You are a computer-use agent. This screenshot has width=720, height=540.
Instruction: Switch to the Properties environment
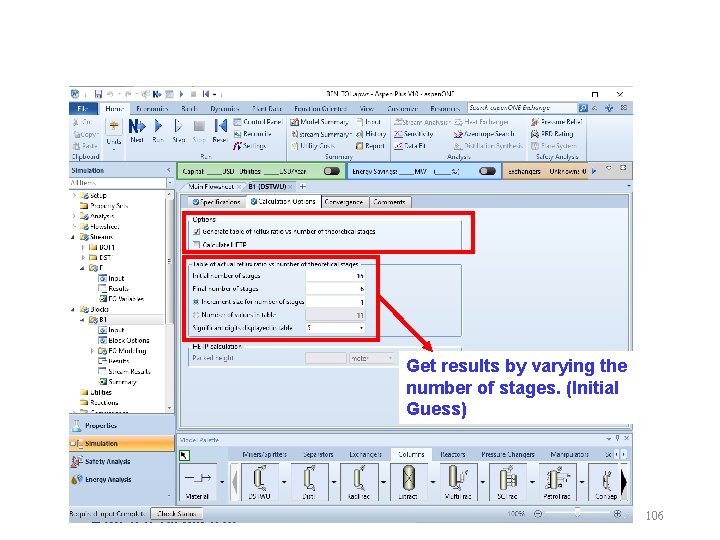[x=122, y=426]
